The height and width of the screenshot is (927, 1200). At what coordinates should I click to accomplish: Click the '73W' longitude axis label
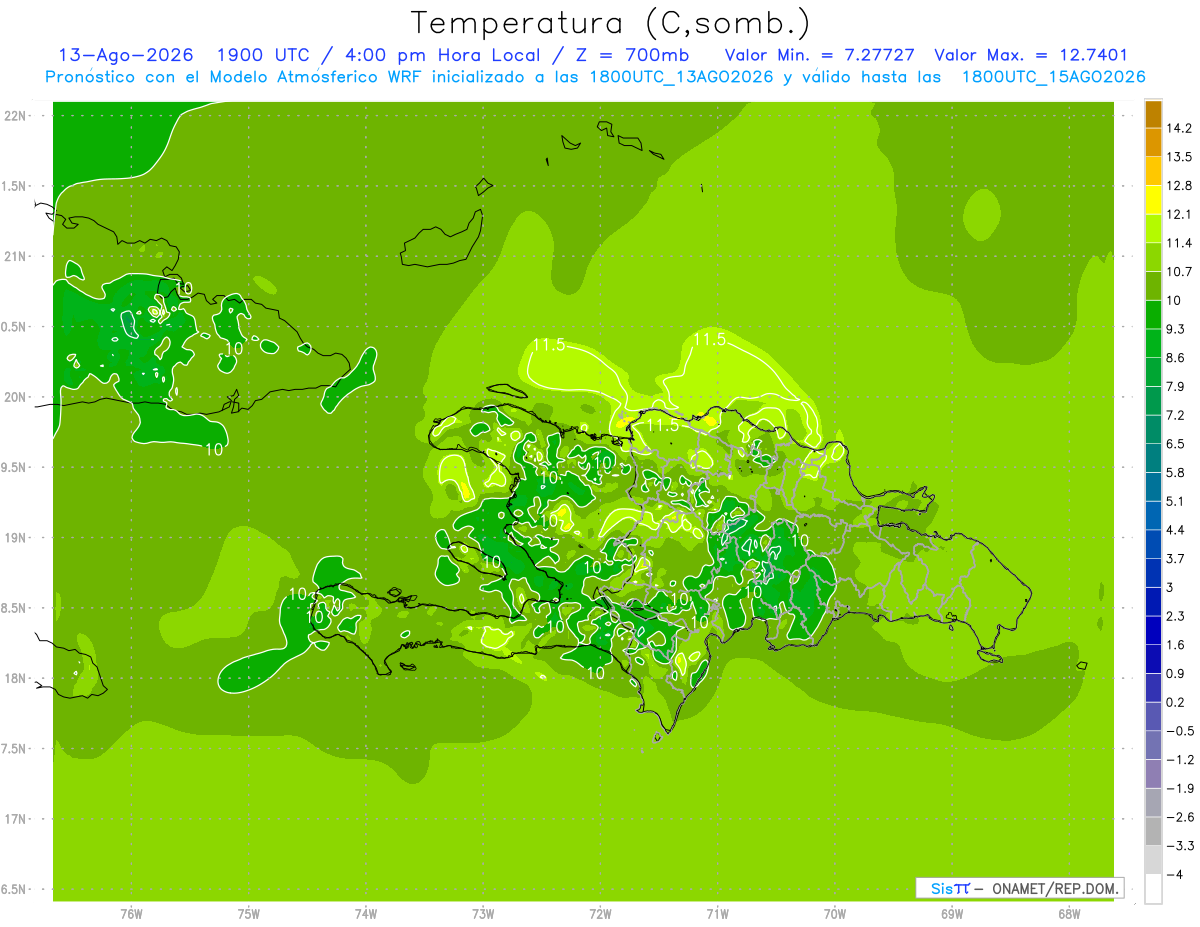[x=483, y=915]
